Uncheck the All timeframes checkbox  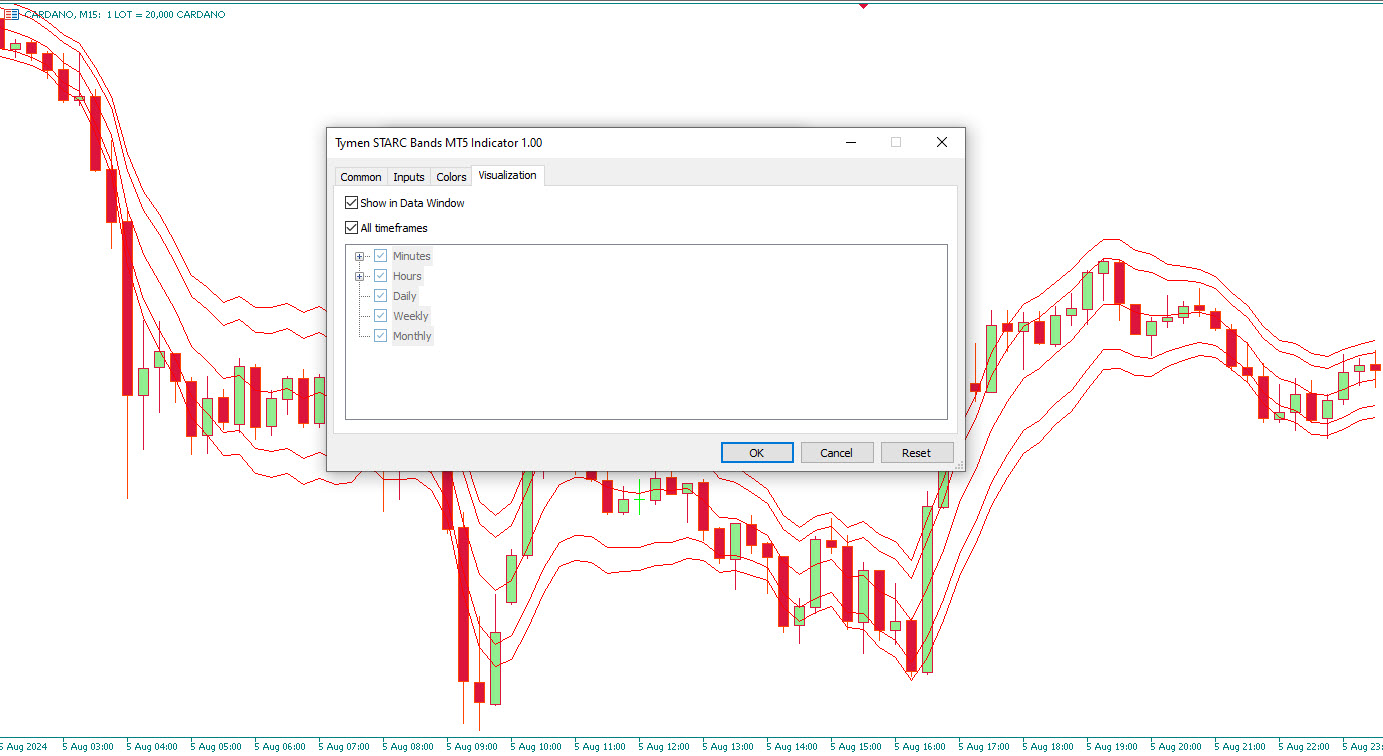point(351,228)
